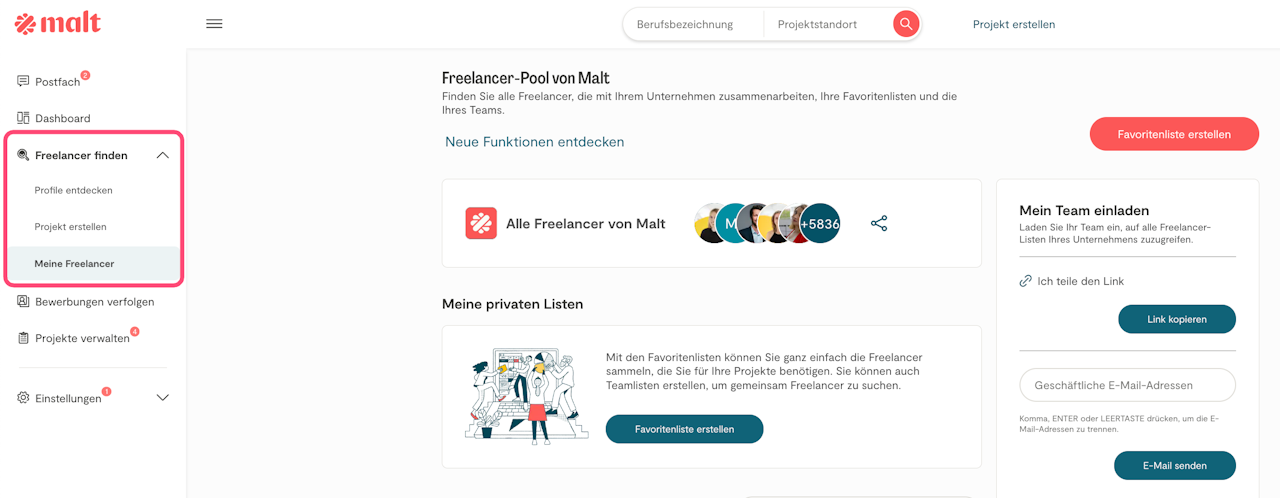Click the Malt icon on freelancer card
This screenshot has height=498, width=1280.
(481, 223)
